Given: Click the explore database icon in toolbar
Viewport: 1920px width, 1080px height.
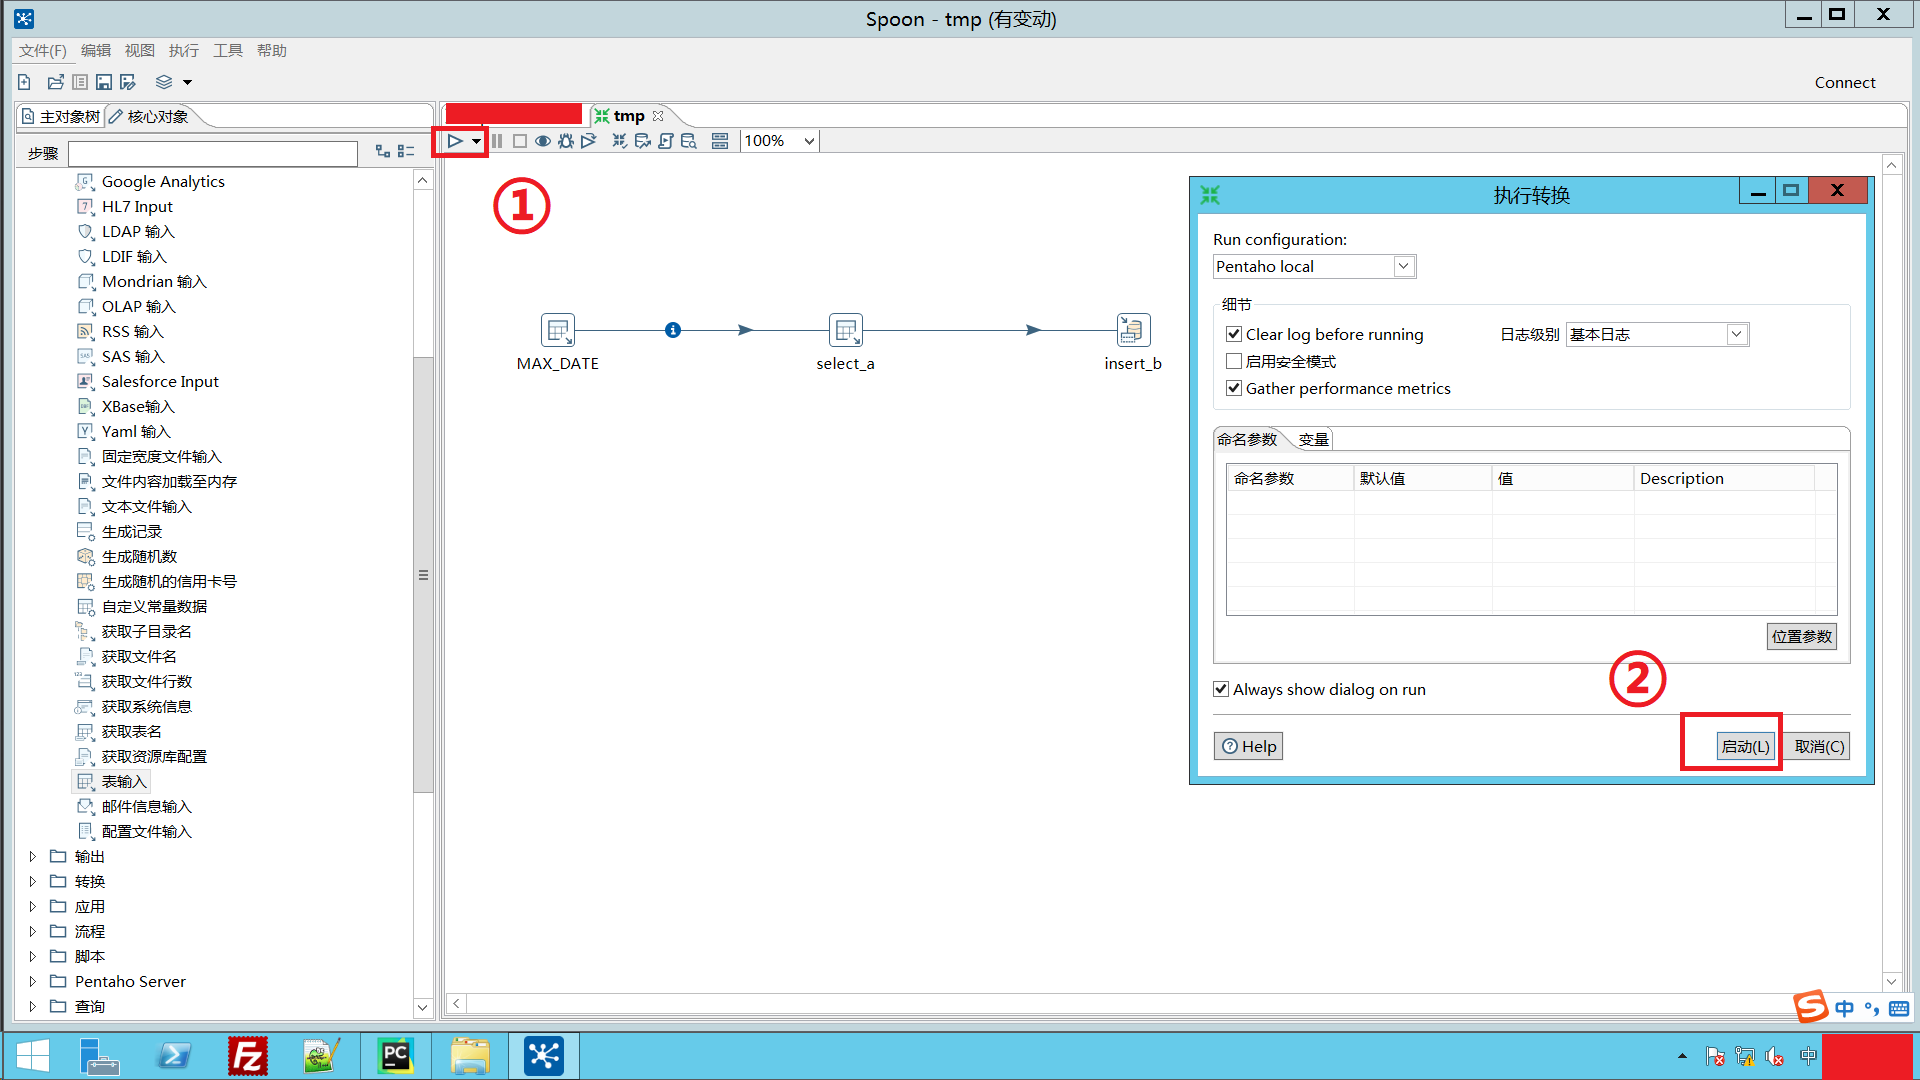Looking at the screenshot, I should 689,141.
